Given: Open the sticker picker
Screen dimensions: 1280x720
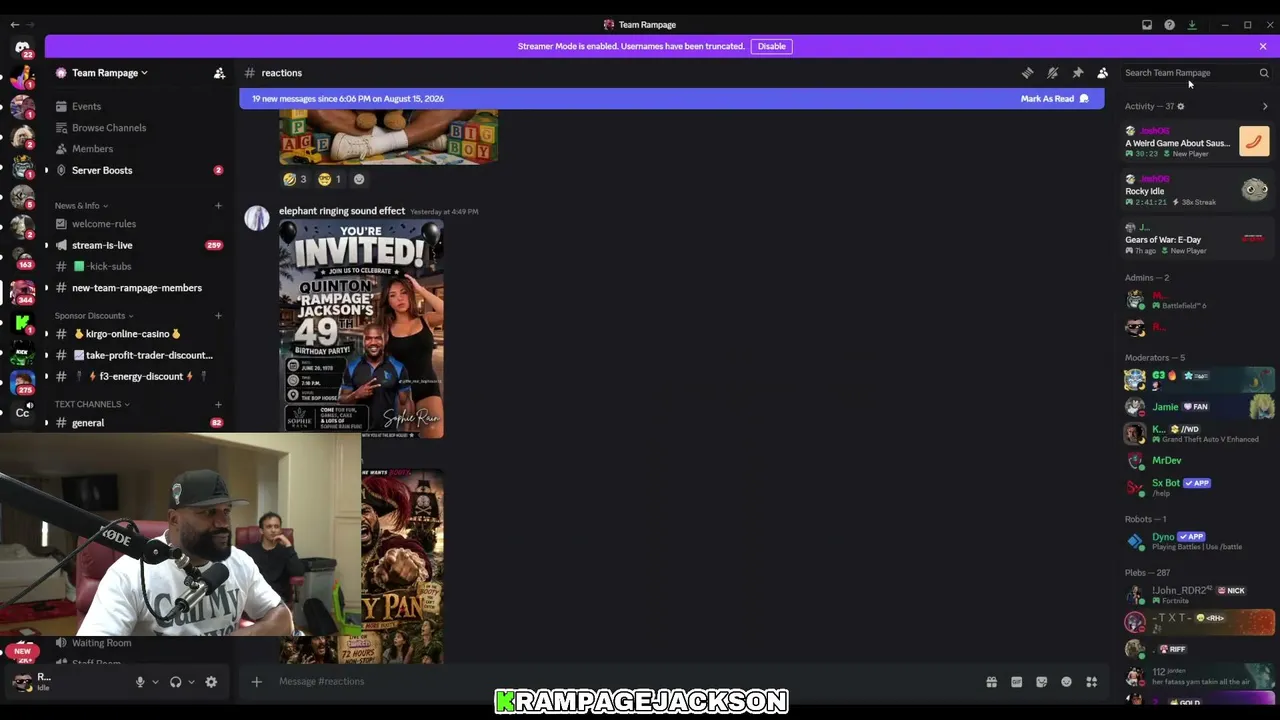Looking at the screenshot, I should point(1041,682).
